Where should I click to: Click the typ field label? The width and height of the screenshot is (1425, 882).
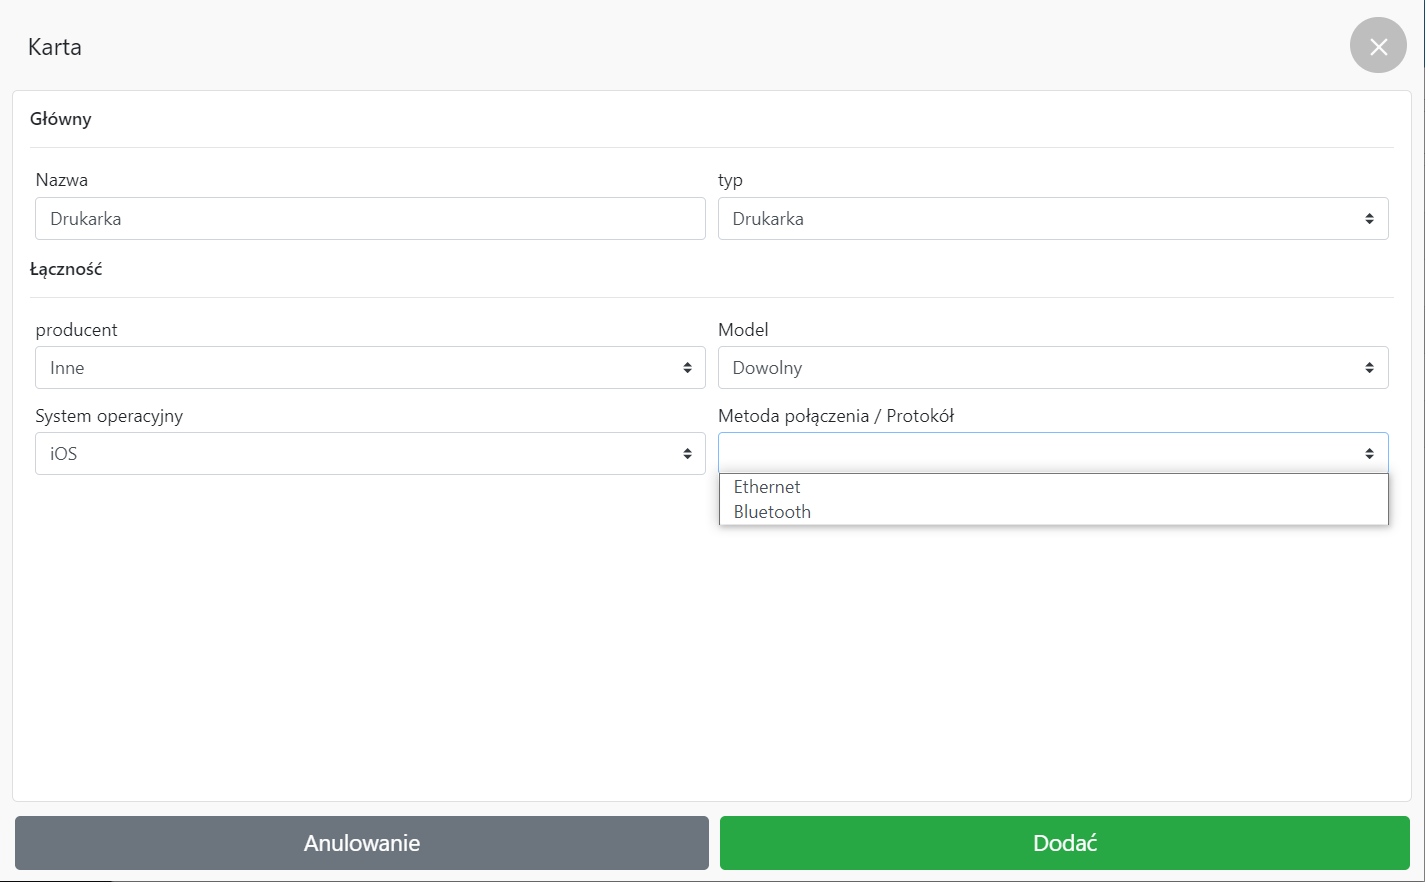click(x=730, y=180)
